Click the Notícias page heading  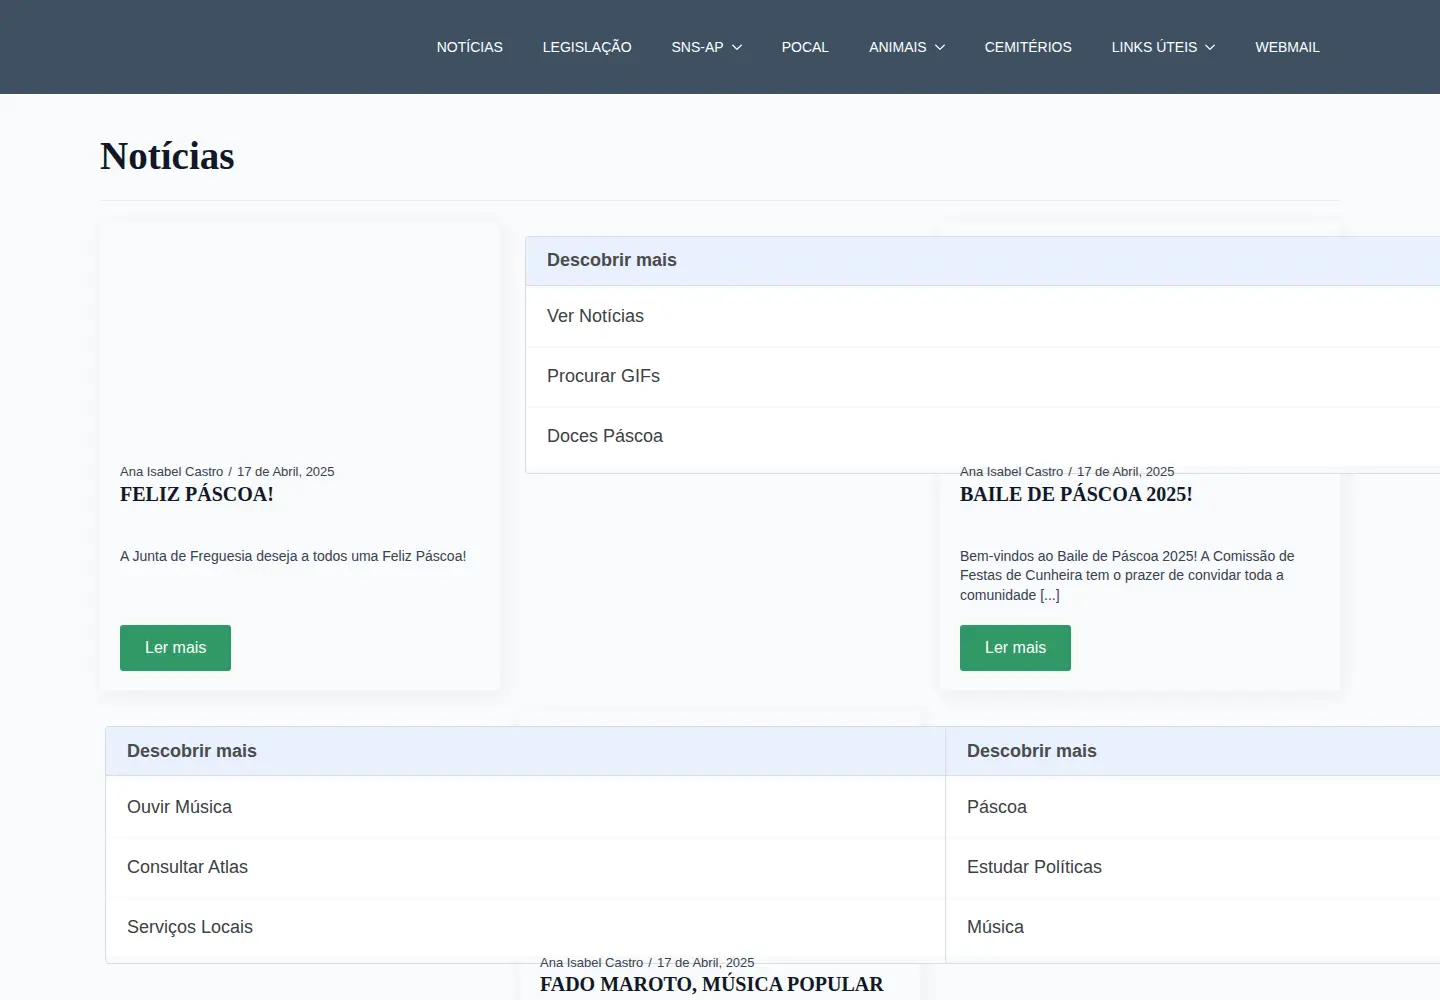(167, 156)
